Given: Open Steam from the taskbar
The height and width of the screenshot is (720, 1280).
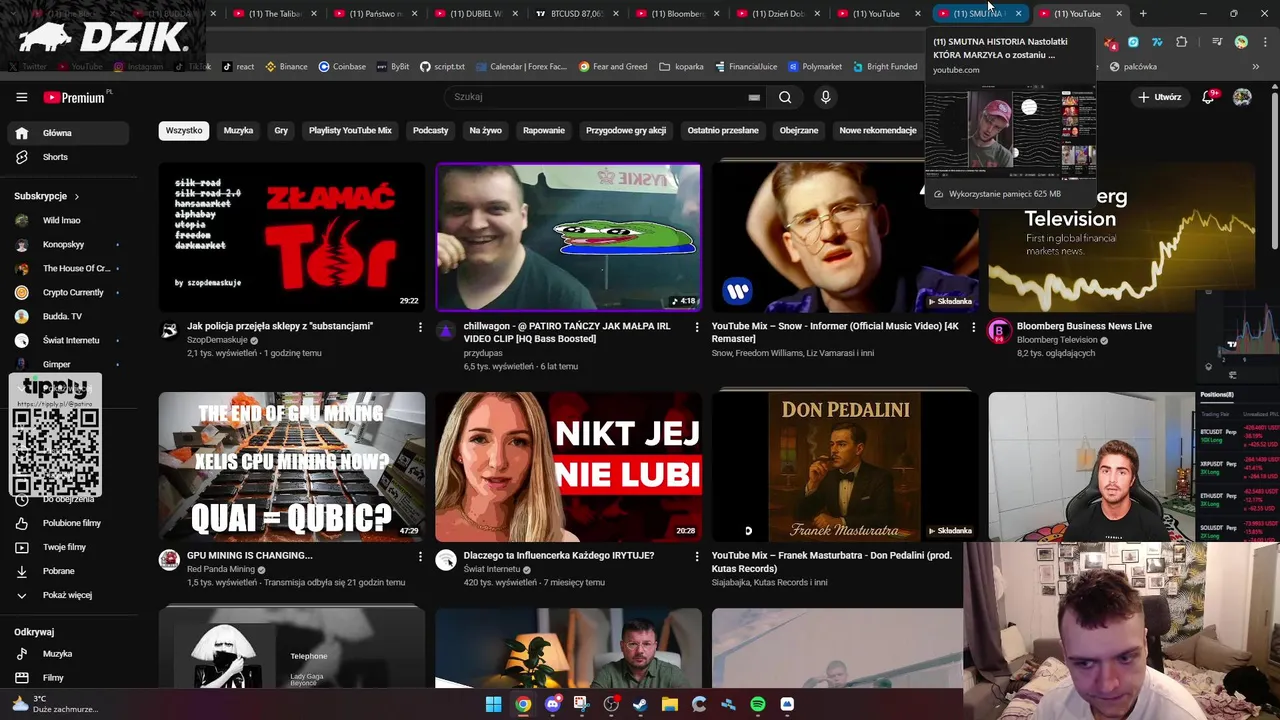Looking at the screenshot, I should click(x=640, y=704).
